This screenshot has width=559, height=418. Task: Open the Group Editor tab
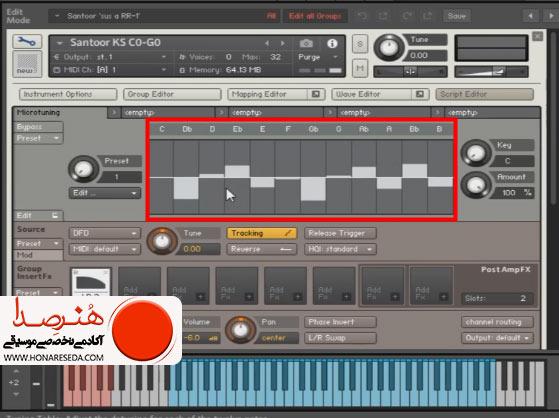pos(172,94)
